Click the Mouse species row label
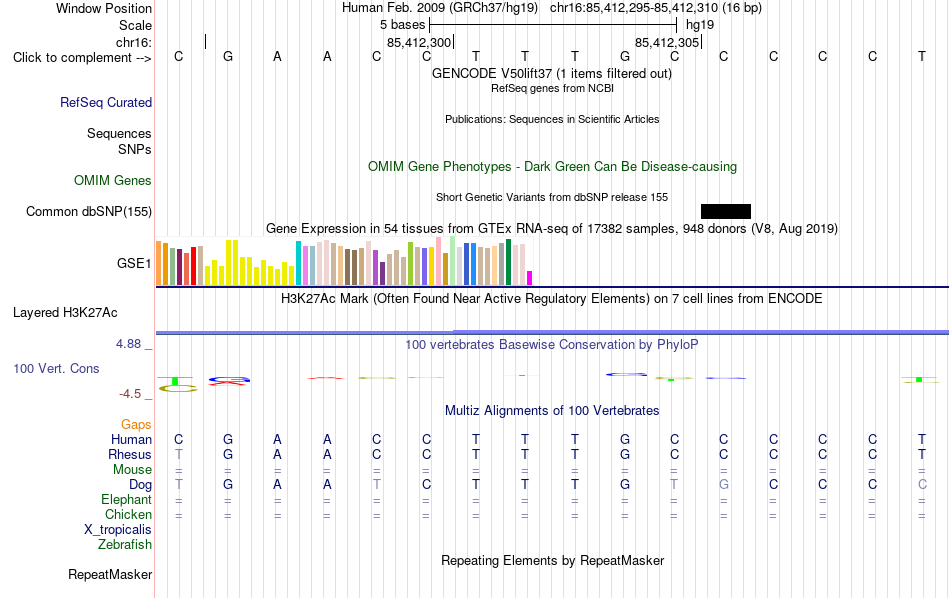 tap(132, 470)
